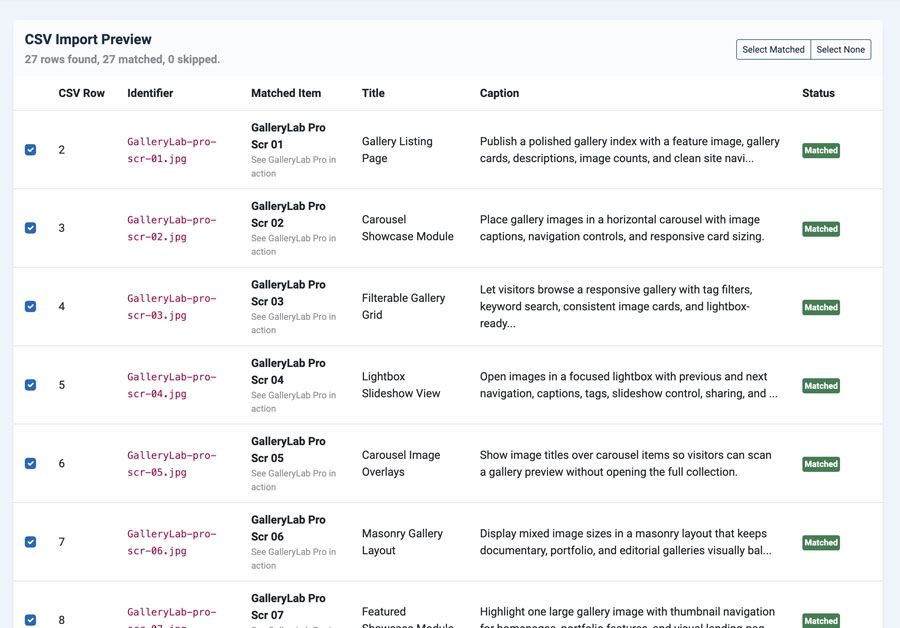Uncheck the checkbox for CSV row 3

click(x=30, y=228)
